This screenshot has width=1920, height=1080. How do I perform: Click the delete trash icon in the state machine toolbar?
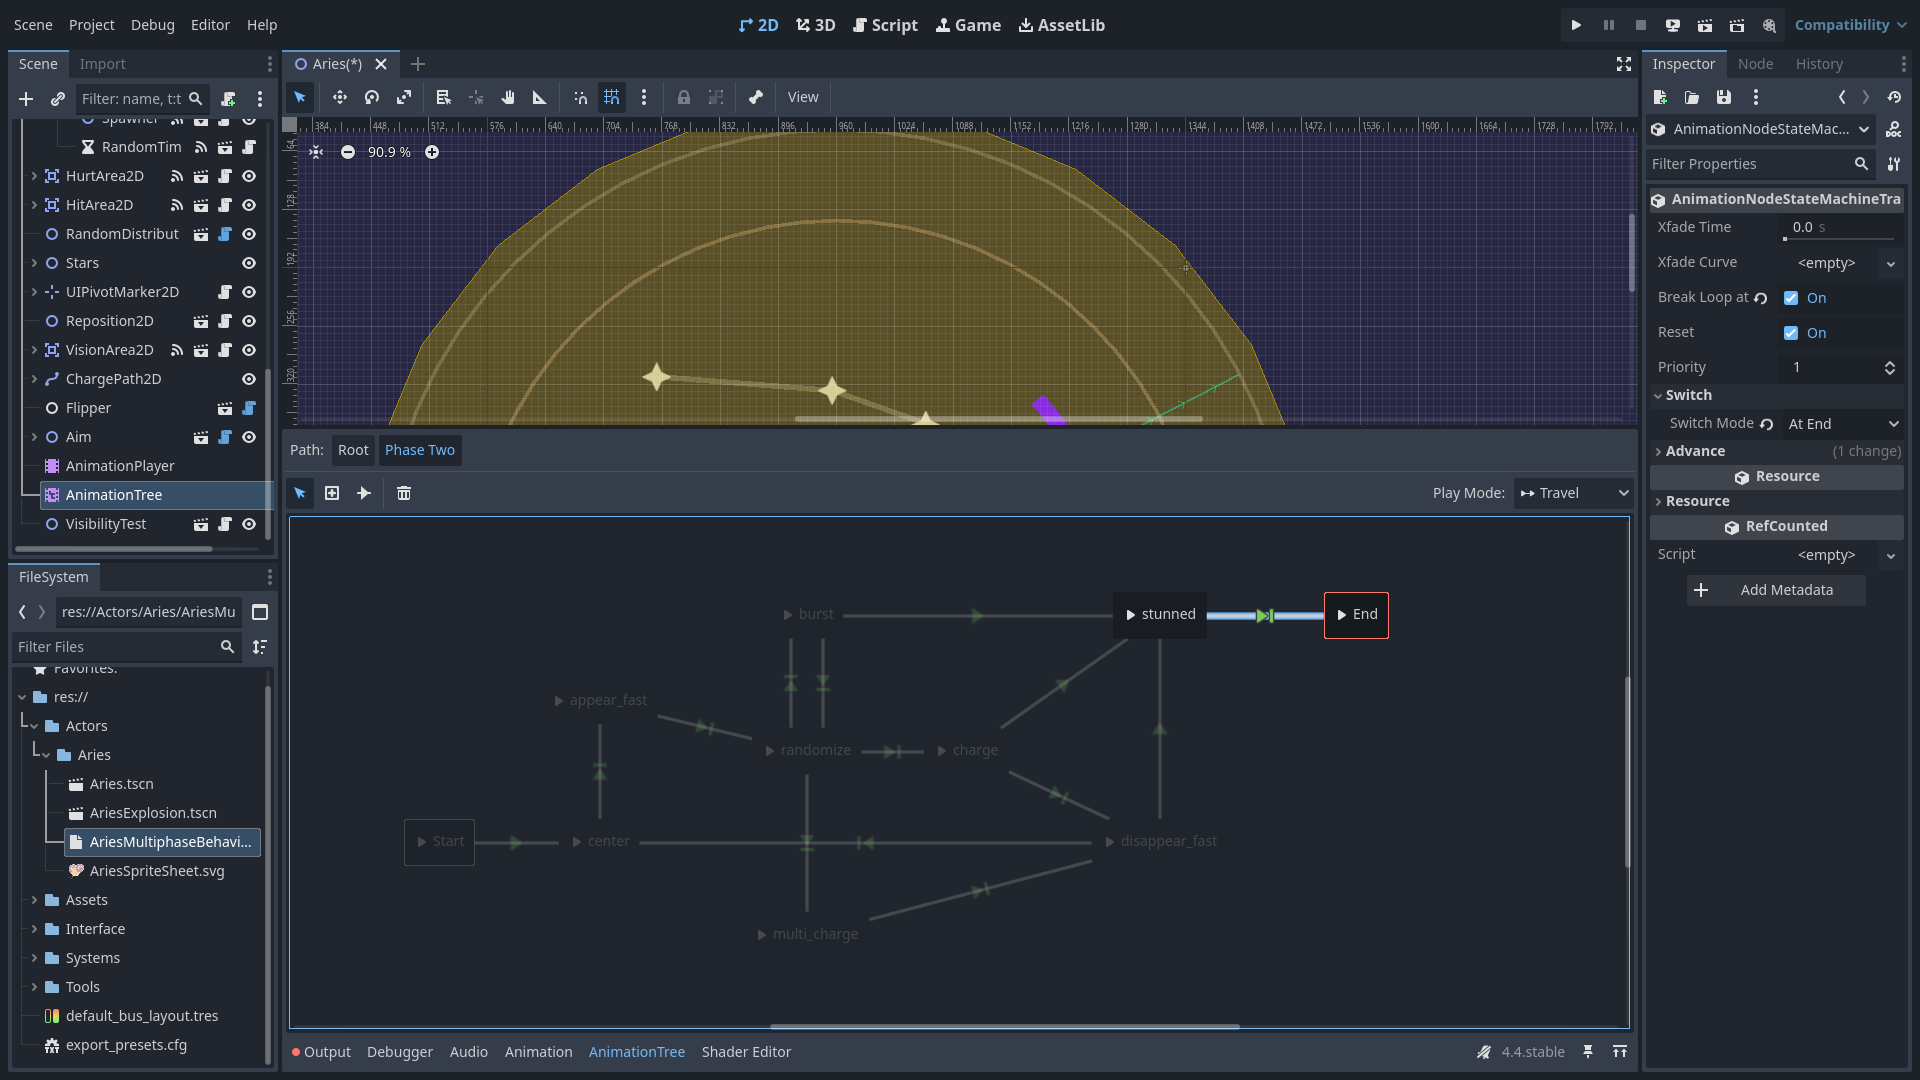[404, 493]
